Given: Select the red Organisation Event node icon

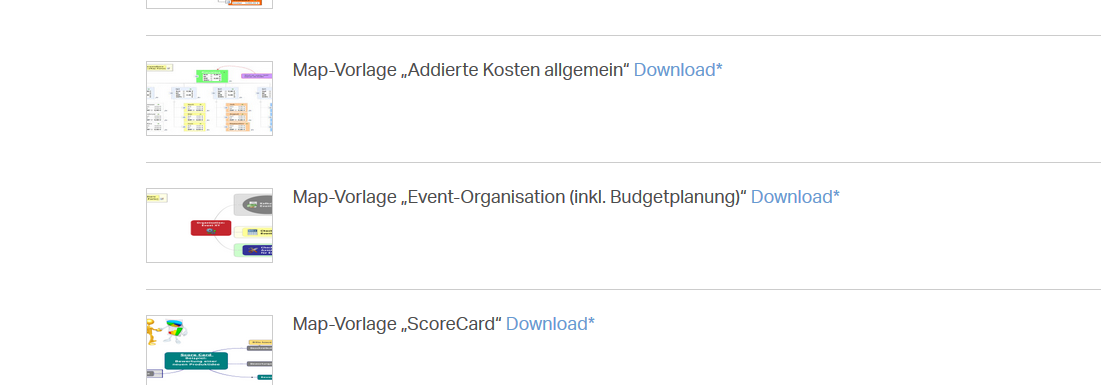Looking at the screenshot, I should tap(211, 228).
